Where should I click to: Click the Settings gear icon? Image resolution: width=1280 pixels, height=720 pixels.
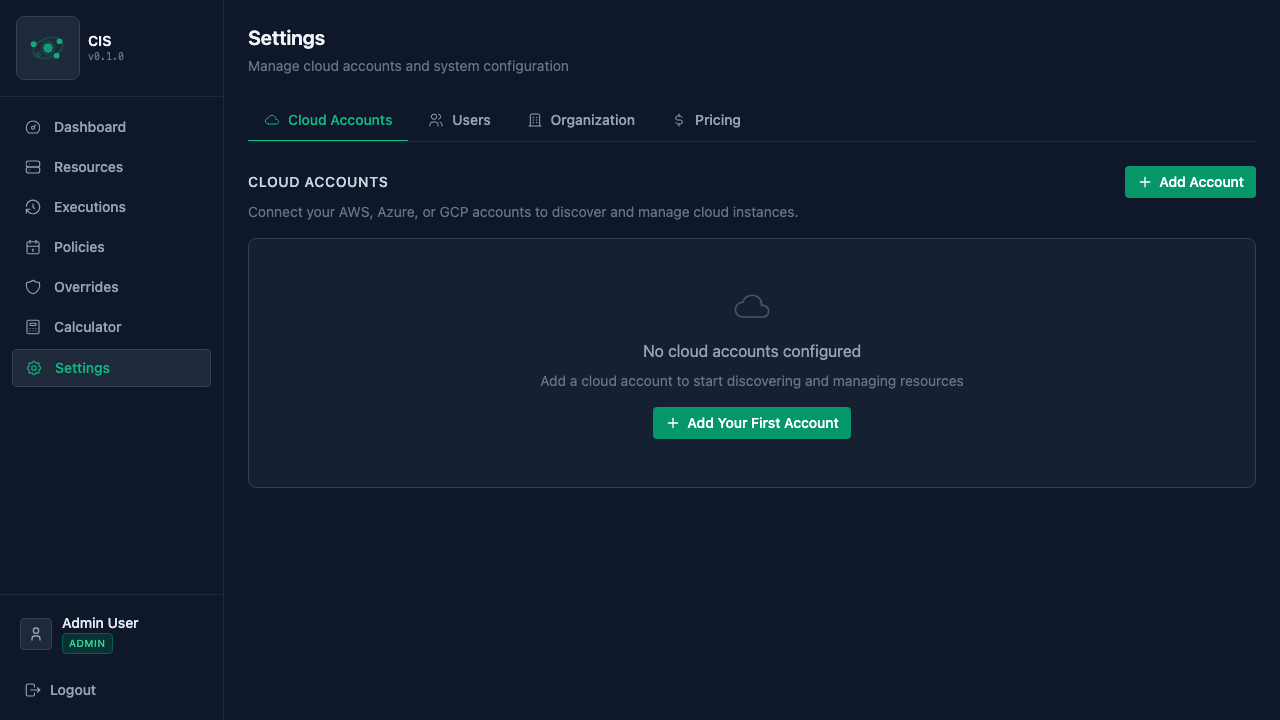pyautogui.click(x=34, y=368)
